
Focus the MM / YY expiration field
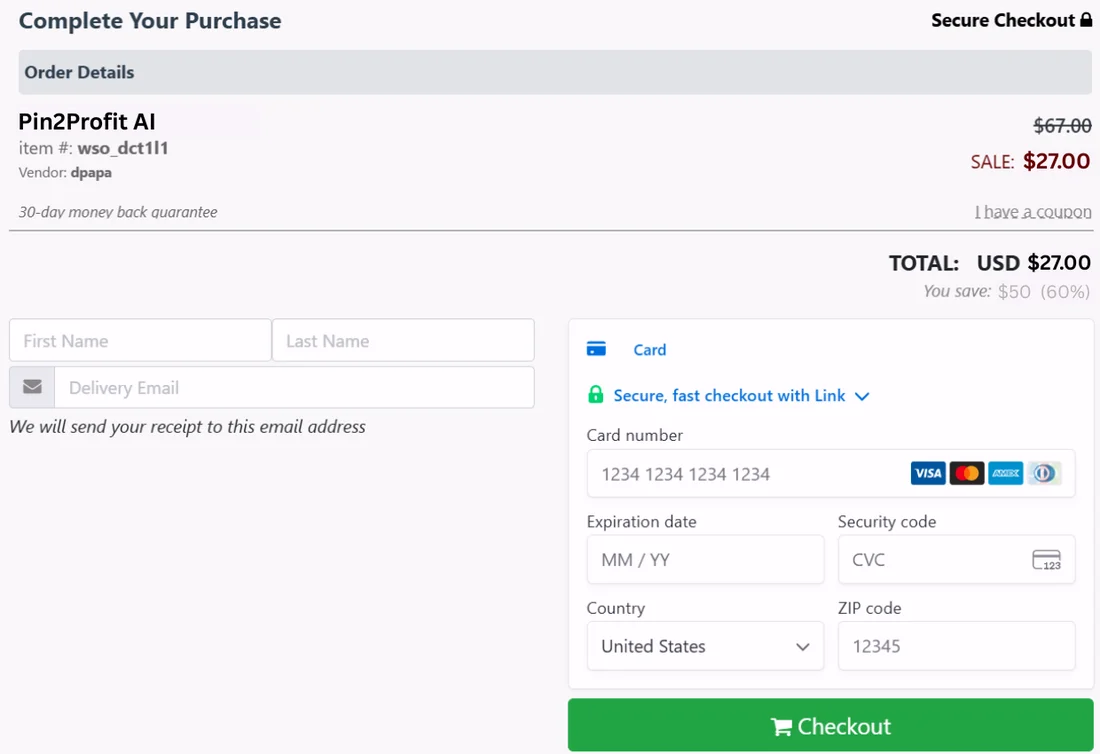705,560
